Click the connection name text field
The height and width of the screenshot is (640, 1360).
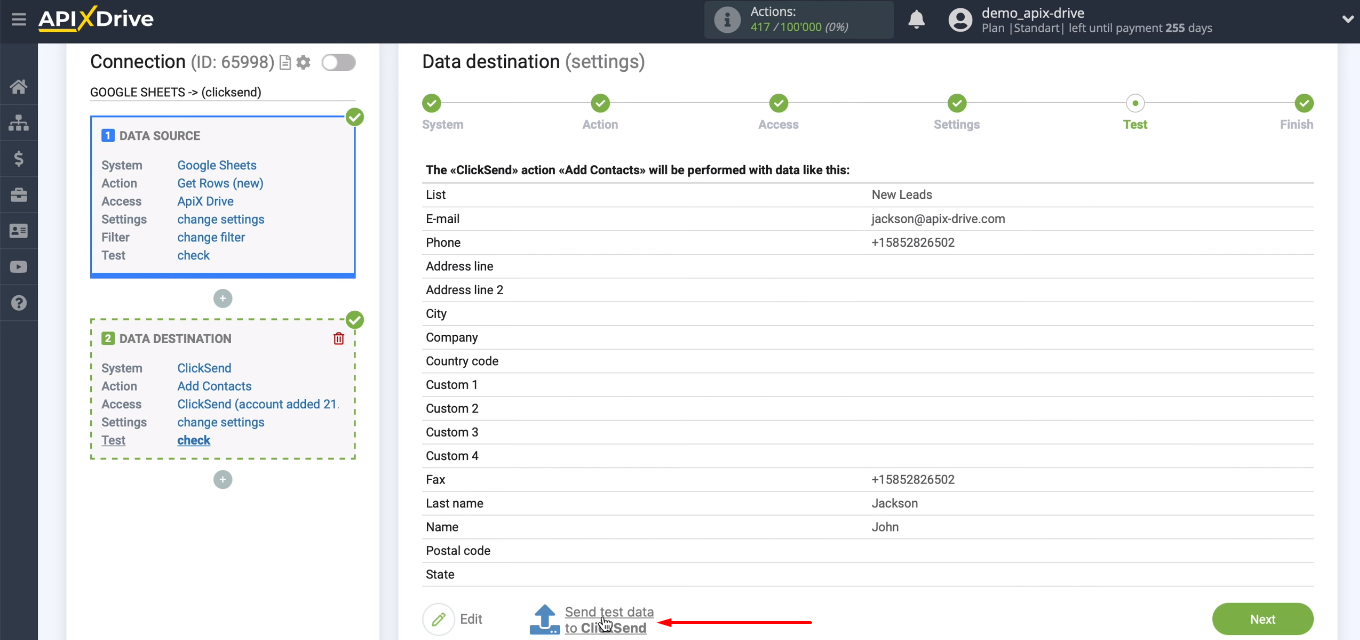[223, 92]
